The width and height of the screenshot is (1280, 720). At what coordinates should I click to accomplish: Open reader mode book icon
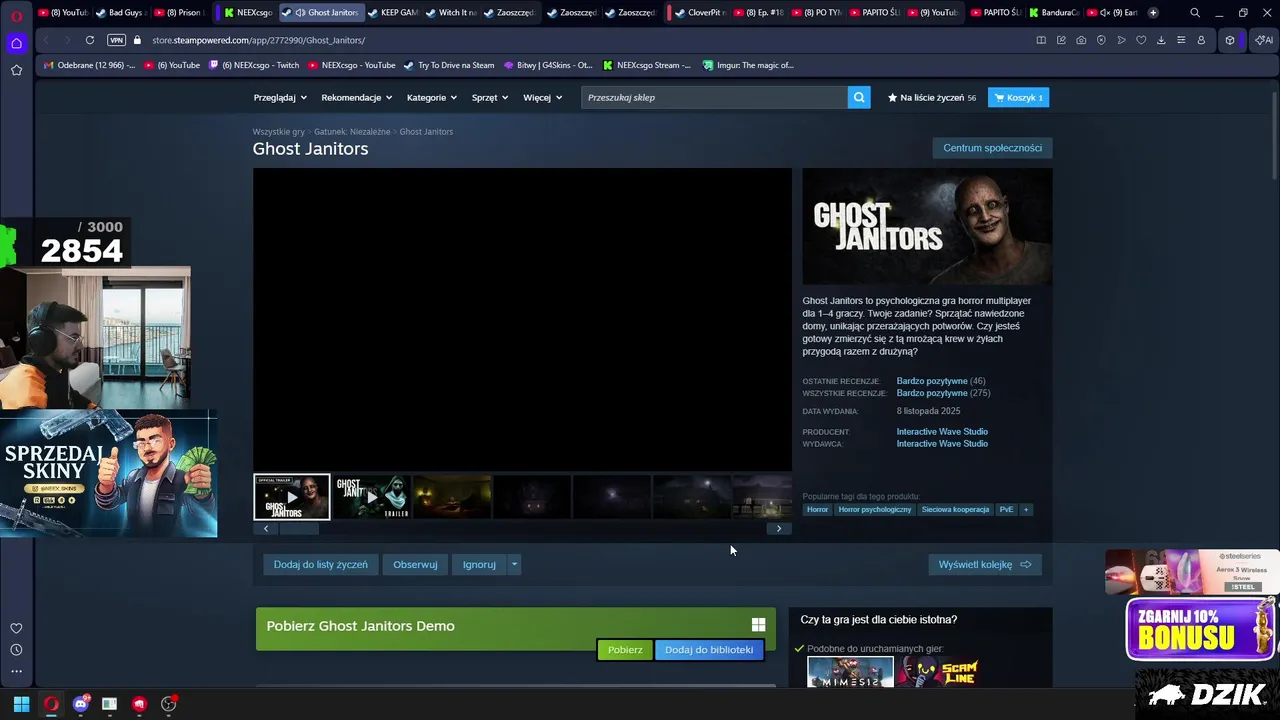(x=1041, y=40)
